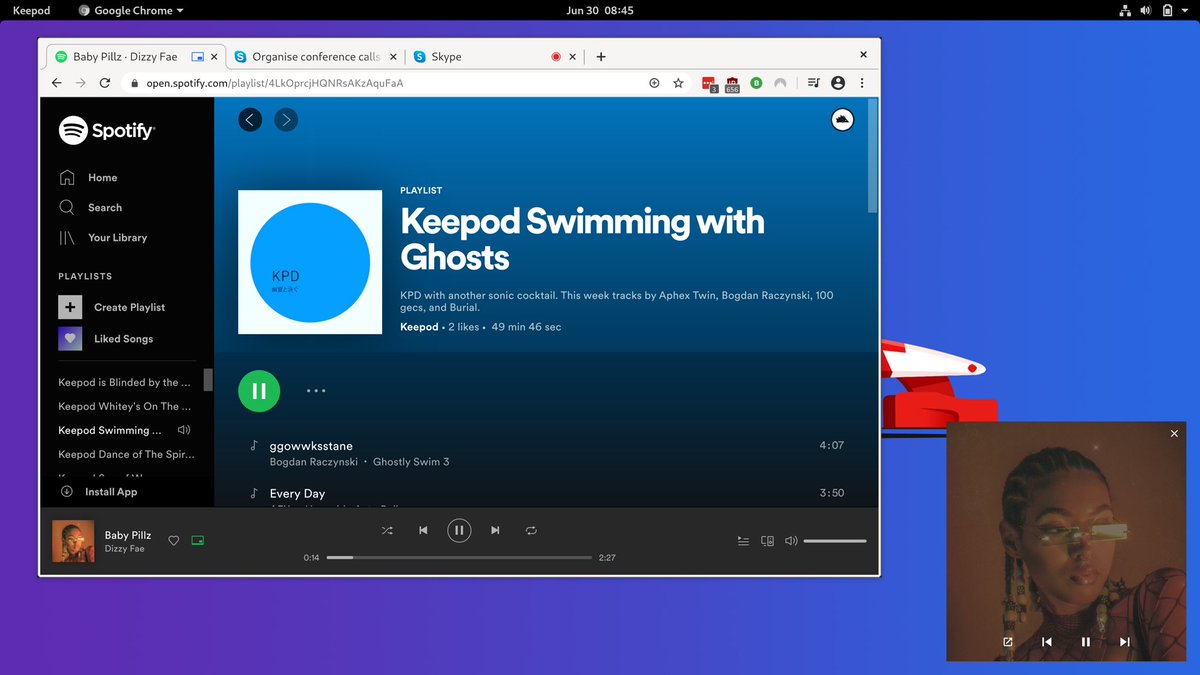
Task: Click the install plus icon in address bar
Action: tap(654, 83)
